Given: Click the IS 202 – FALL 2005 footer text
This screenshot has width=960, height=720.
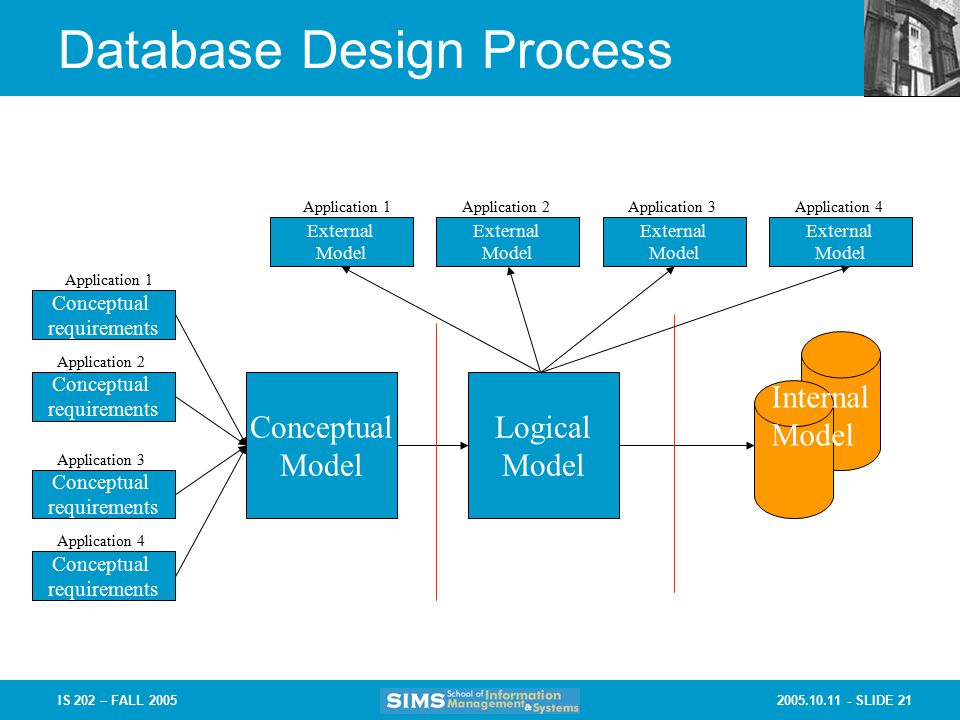Looking at the screenshot, I should [118, 700].
